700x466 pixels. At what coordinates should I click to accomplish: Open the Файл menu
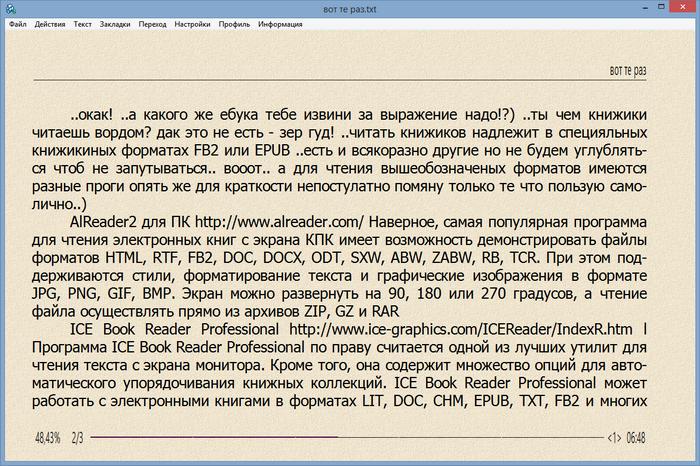tap(18, 24)
